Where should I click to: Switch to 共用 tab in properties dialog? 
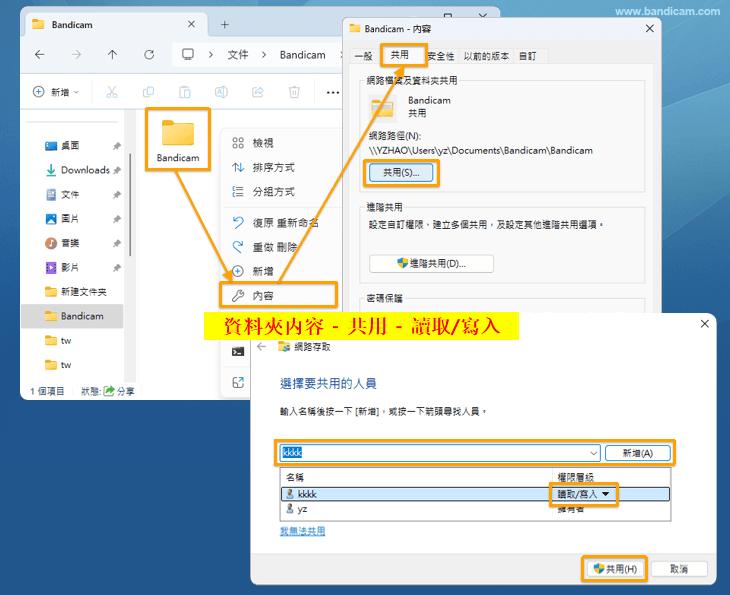[x=399, y=55]
